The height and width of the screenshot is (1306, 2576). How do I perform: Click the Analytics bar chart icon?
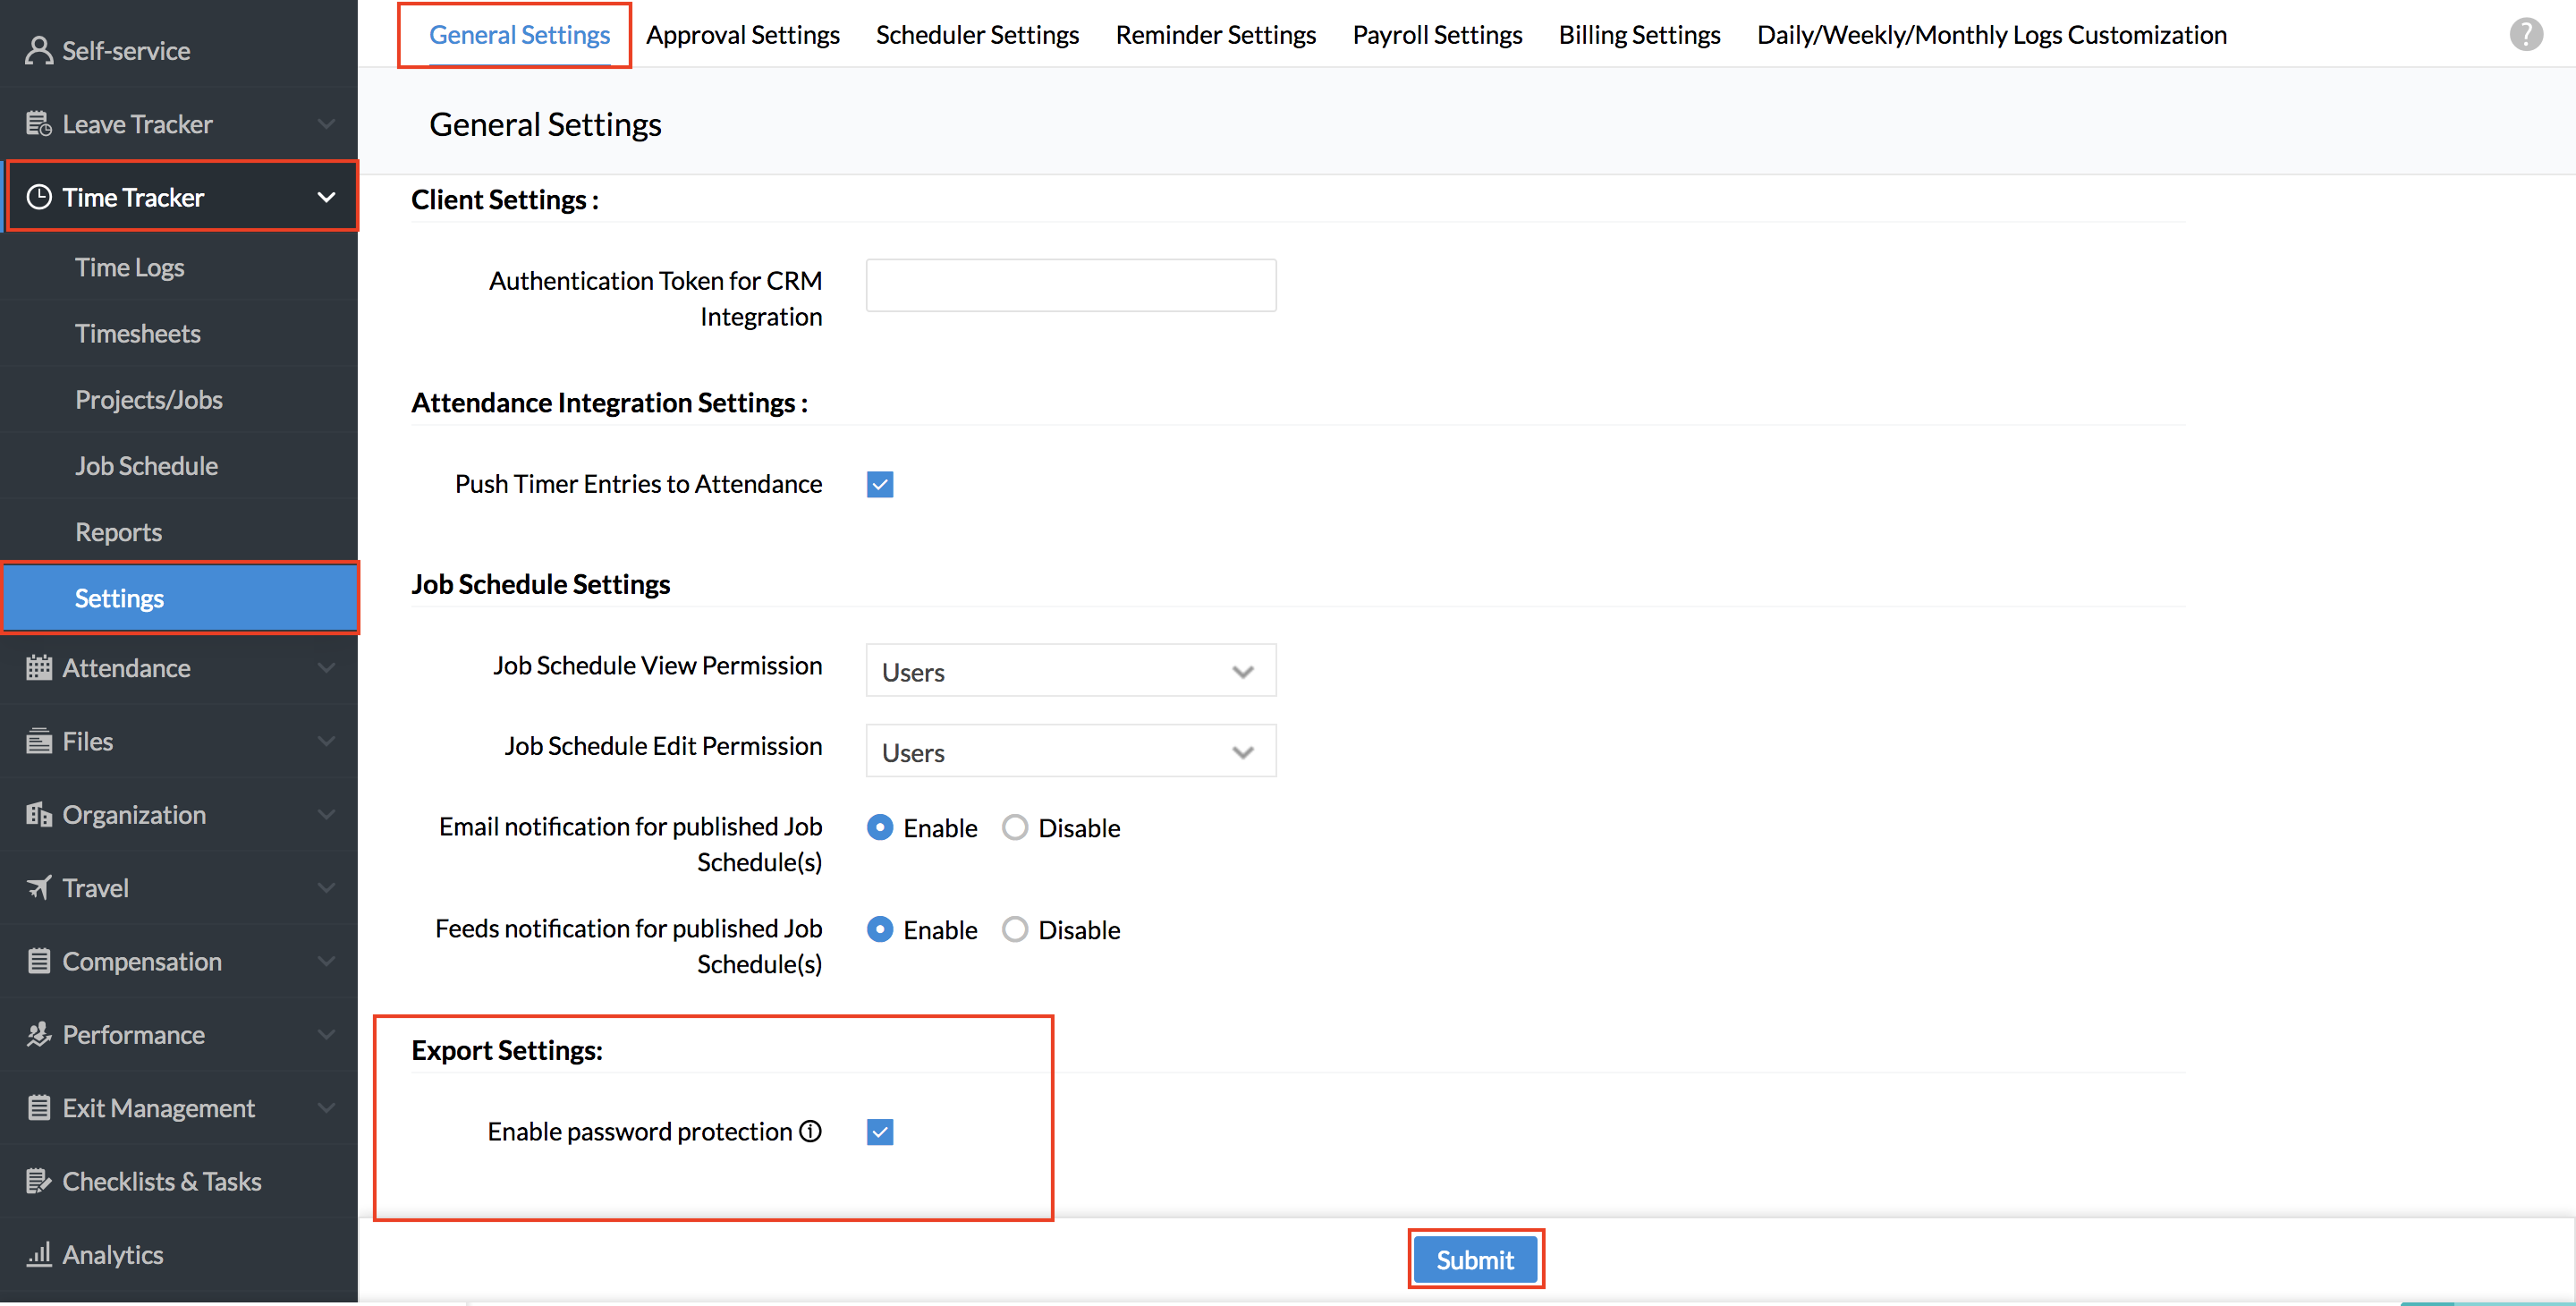coord(38,1254)
